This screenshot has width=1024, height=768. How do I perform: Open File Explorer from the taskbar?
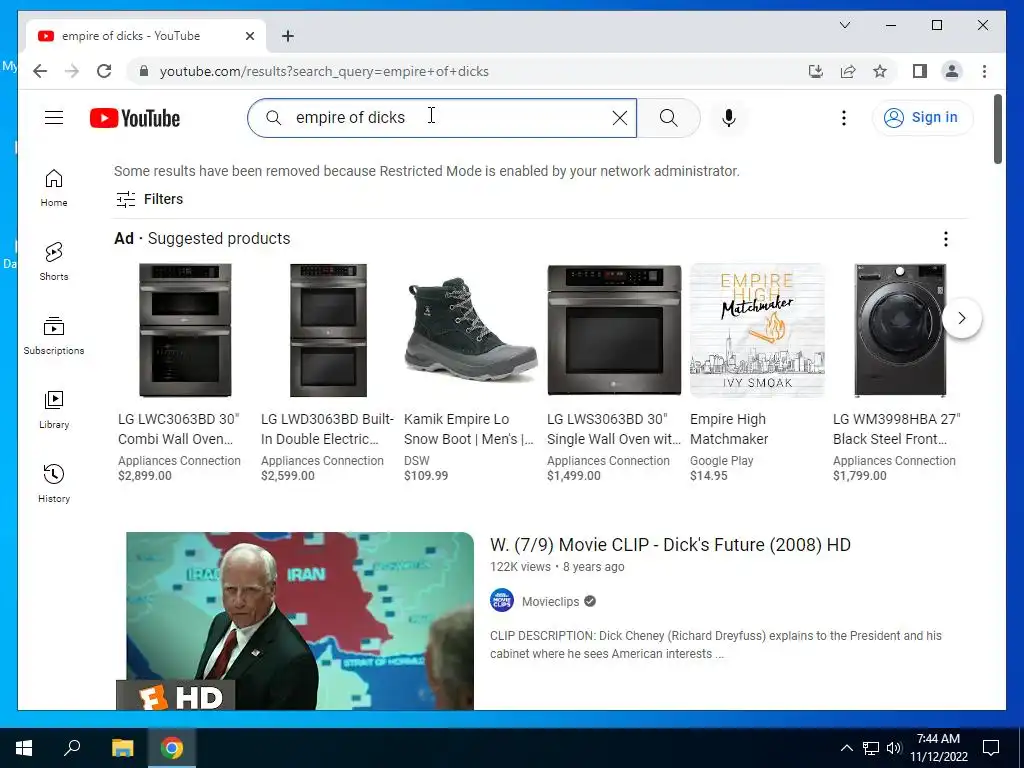click(122, 748)
